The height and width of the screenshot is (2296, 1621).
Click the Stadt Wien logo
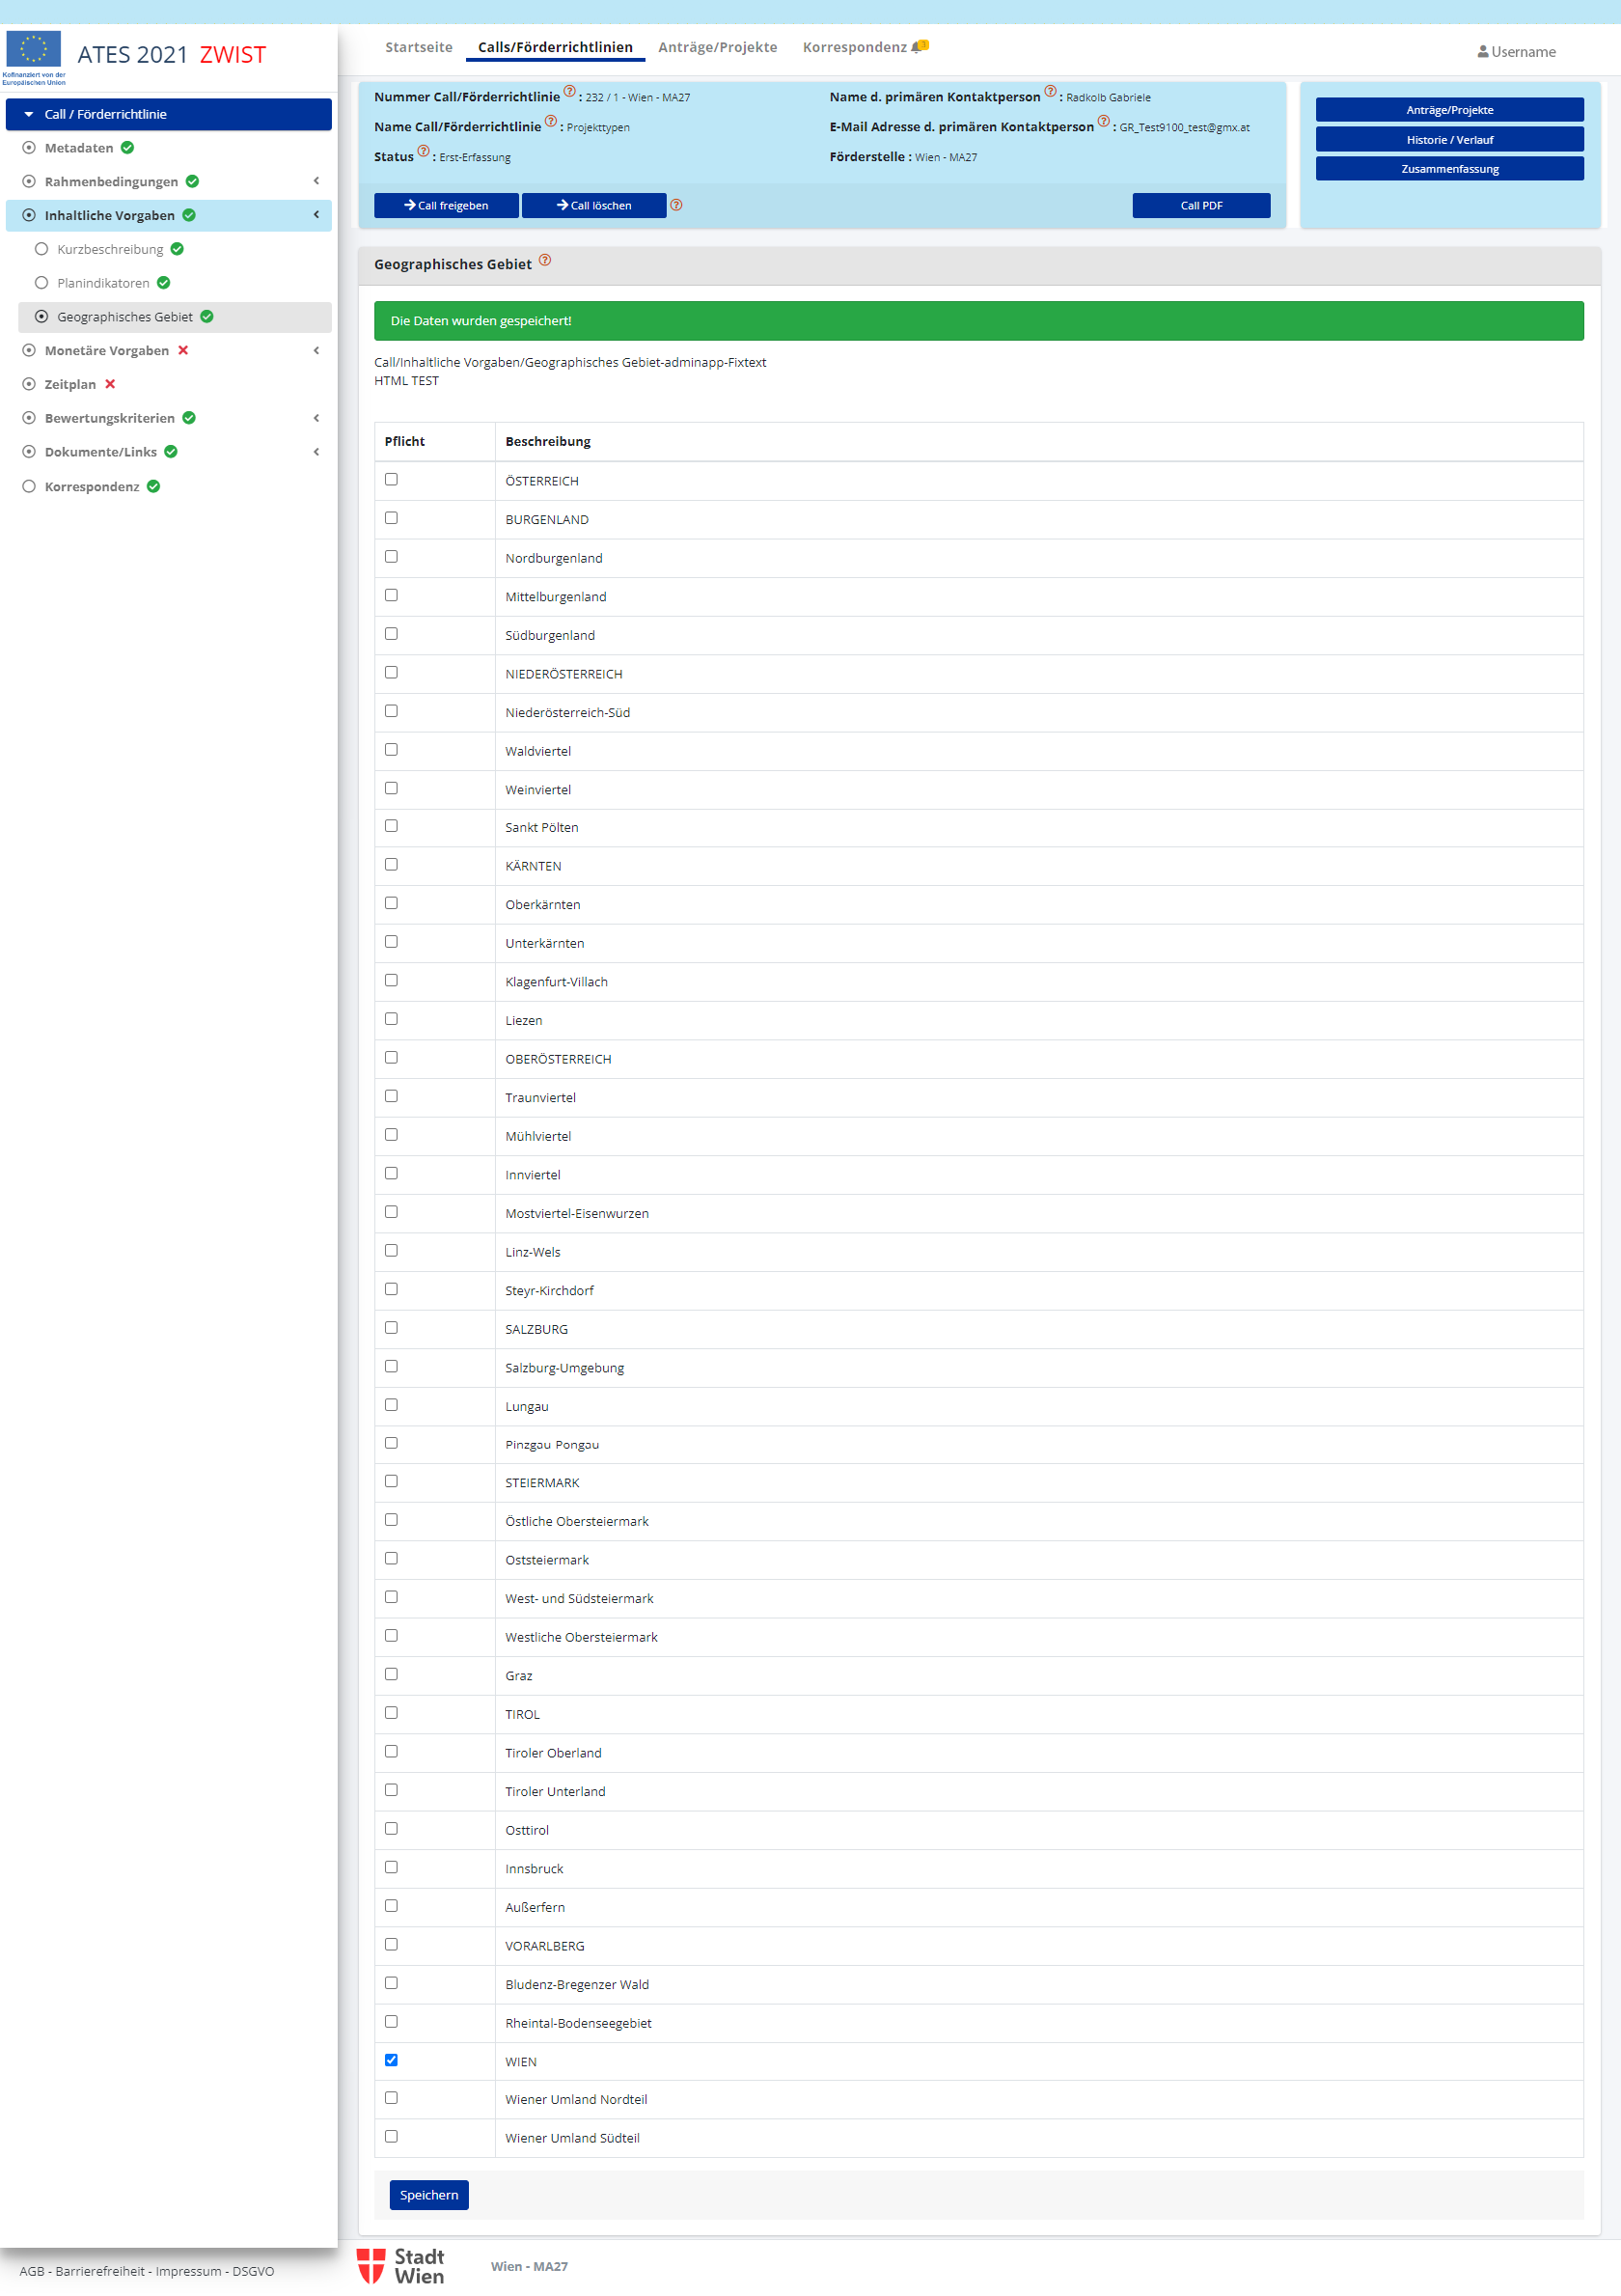click(x=401, y=2265)
